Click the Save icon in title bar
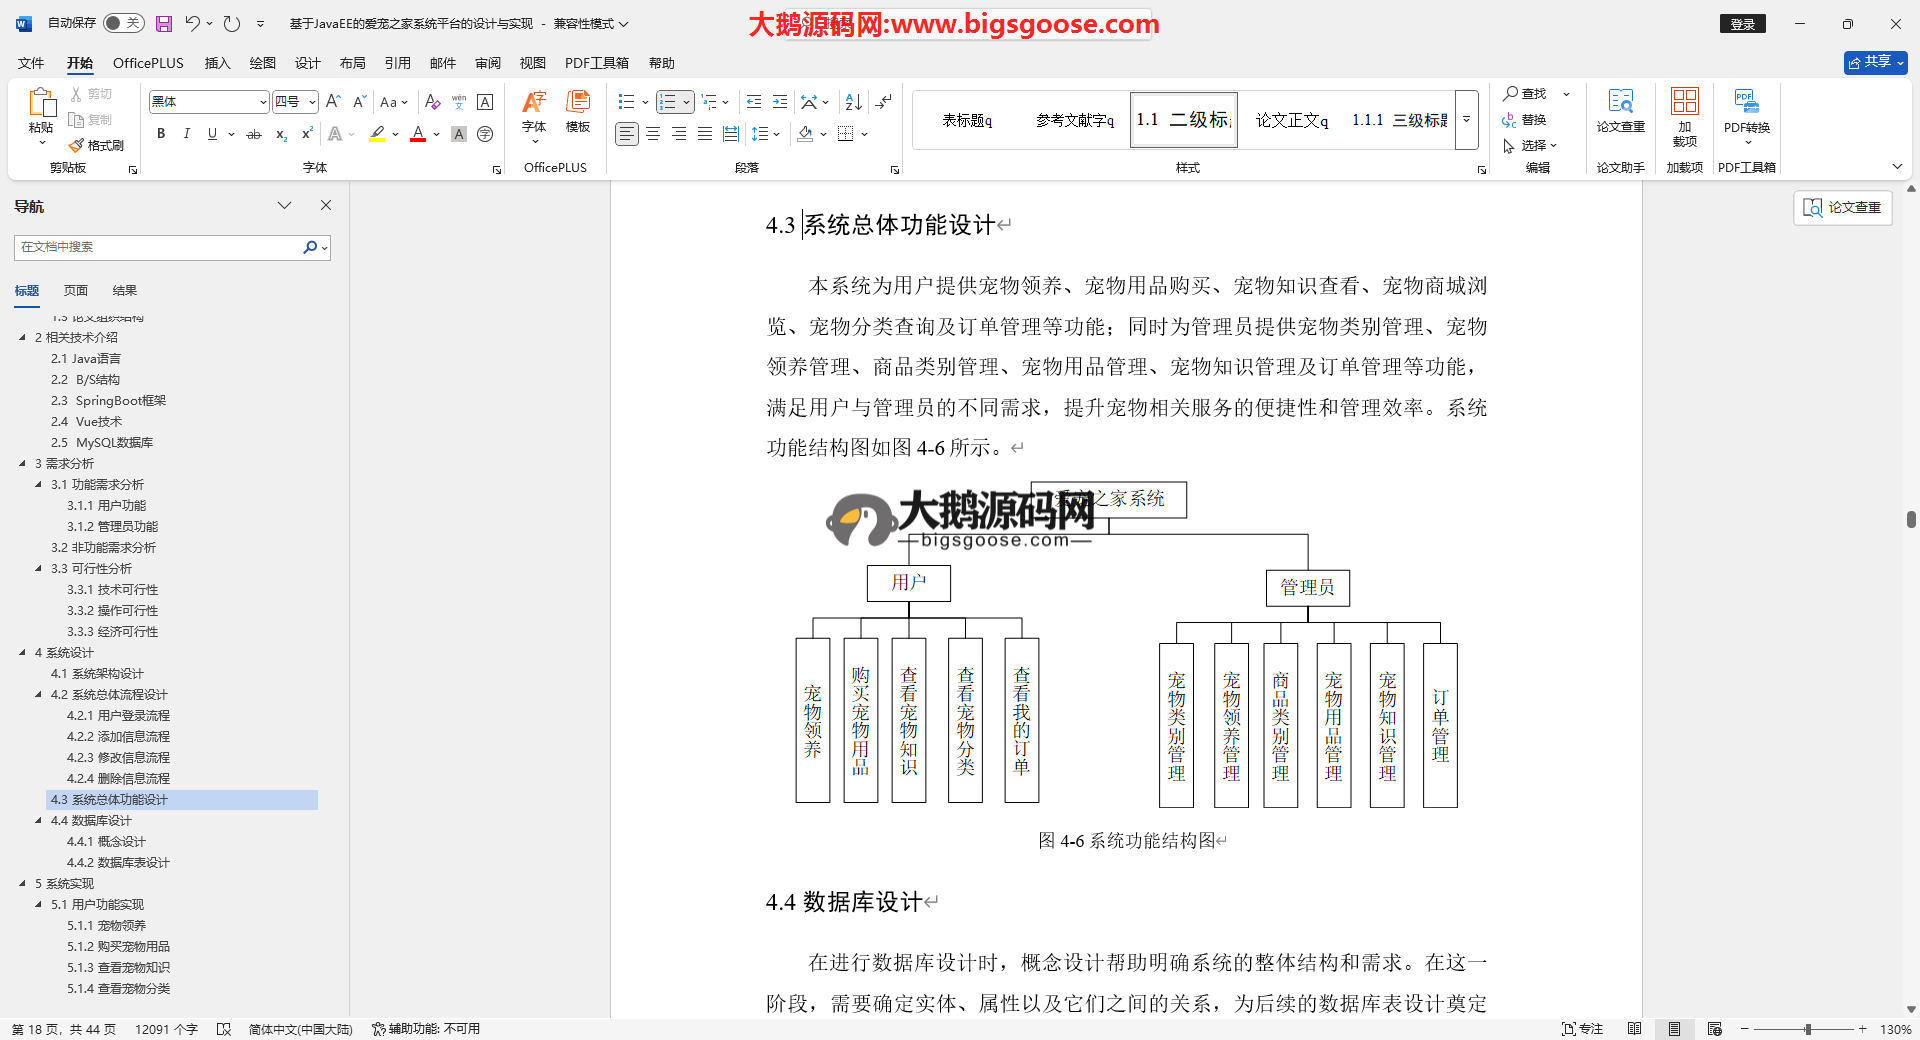Screen dimensions: 1920x1040 click(164, 23)
